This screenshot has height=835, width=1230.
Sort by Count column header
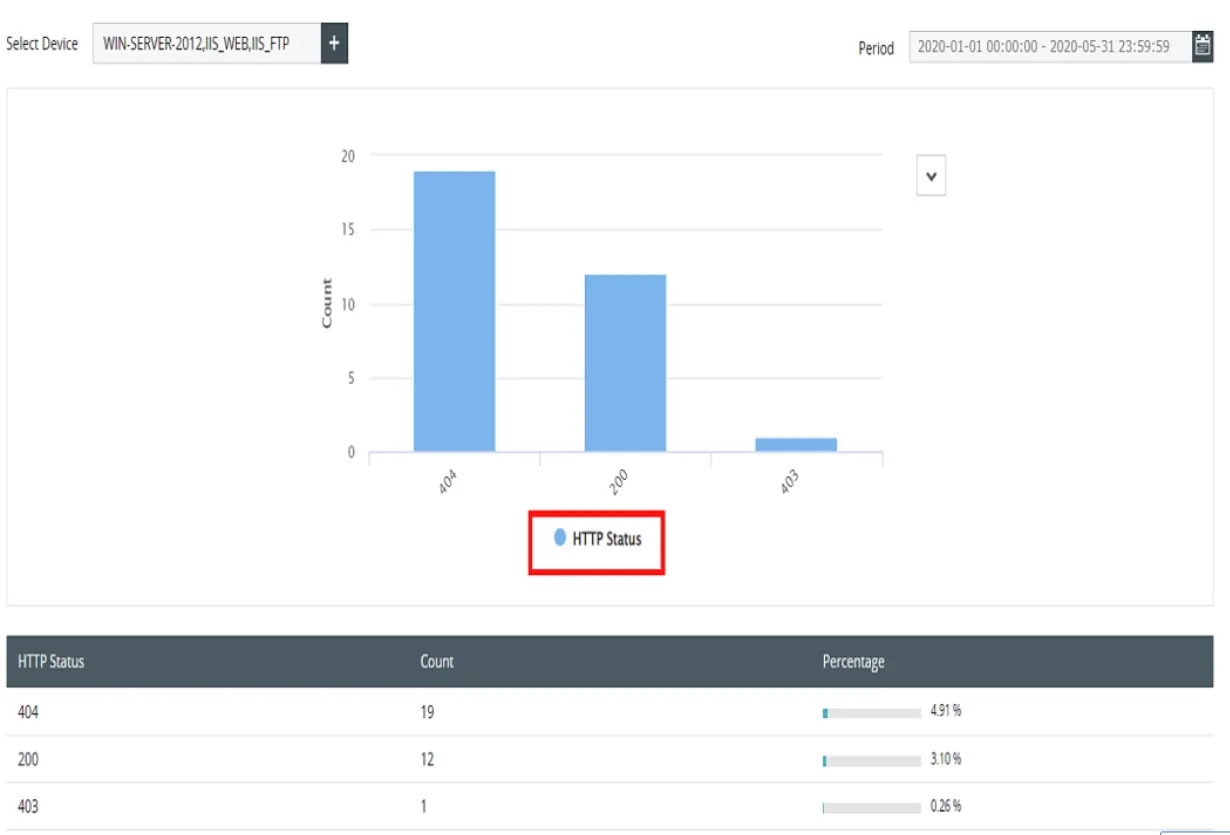point(437,661)
